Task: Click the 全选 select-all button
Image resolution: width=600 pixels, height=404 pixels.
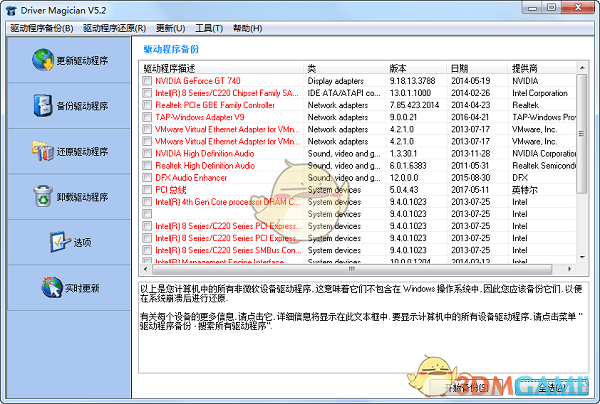Action: click(x=551, y=387)
